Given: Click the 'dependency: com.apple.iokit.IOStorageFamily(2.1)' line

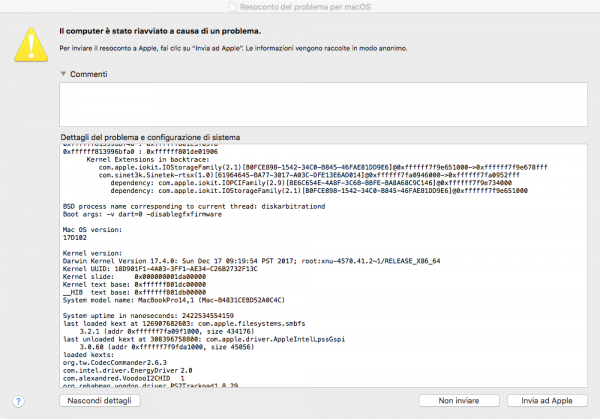Looking at the screenshot, I should [x=319, y=191].
